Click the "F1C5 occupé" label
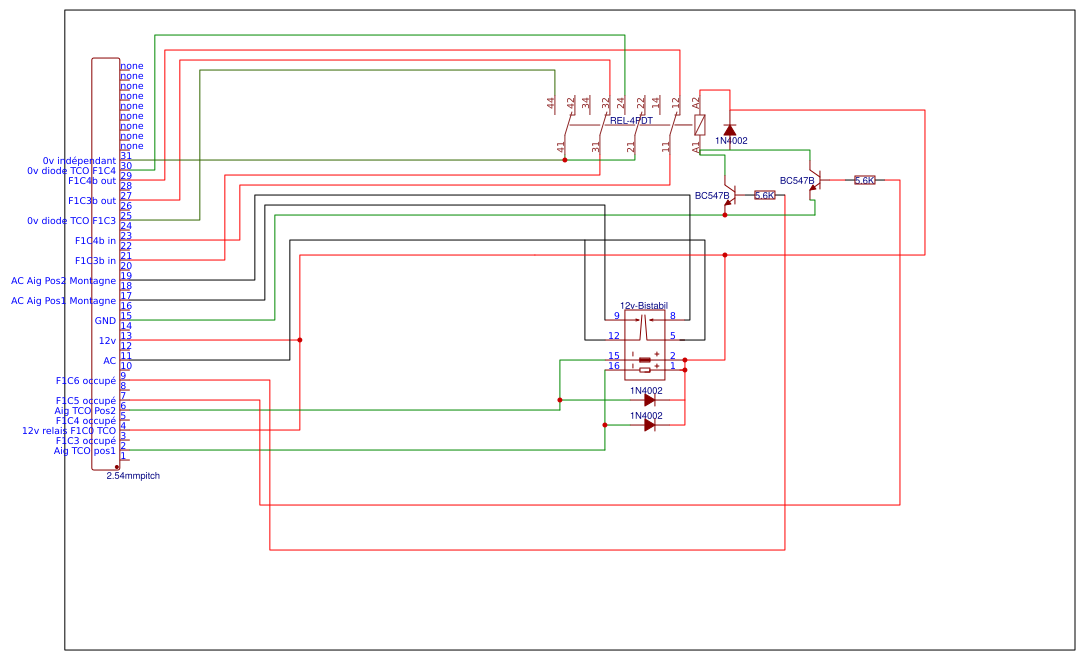 tap(86, 401)
